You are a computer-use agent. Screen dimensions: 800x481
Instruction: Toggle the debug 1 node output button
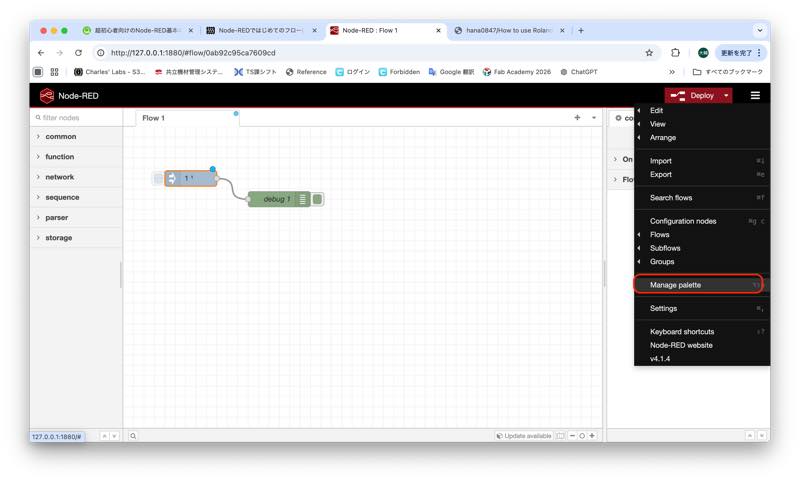pyautogui.click(x=317, y=199)
